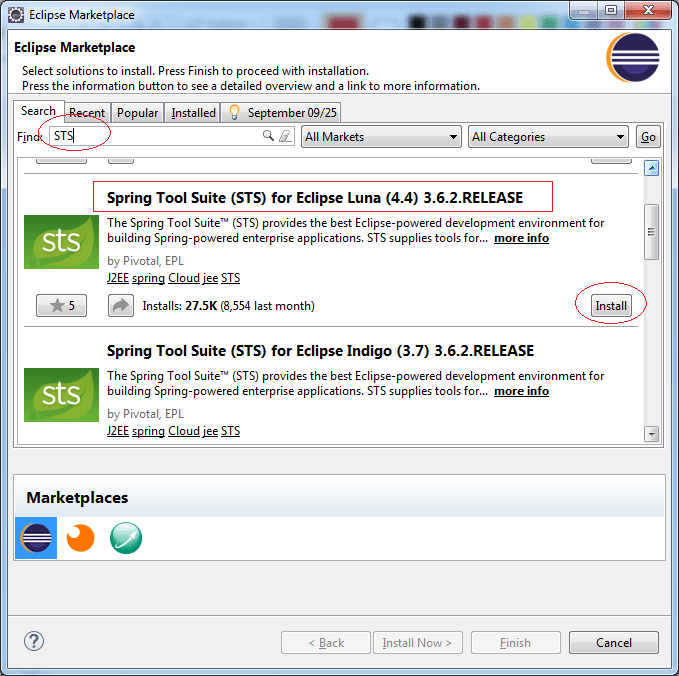This screenshot has height=676, width=679.
Task: Switch to the Recent tab
Action: coord(87,113)
